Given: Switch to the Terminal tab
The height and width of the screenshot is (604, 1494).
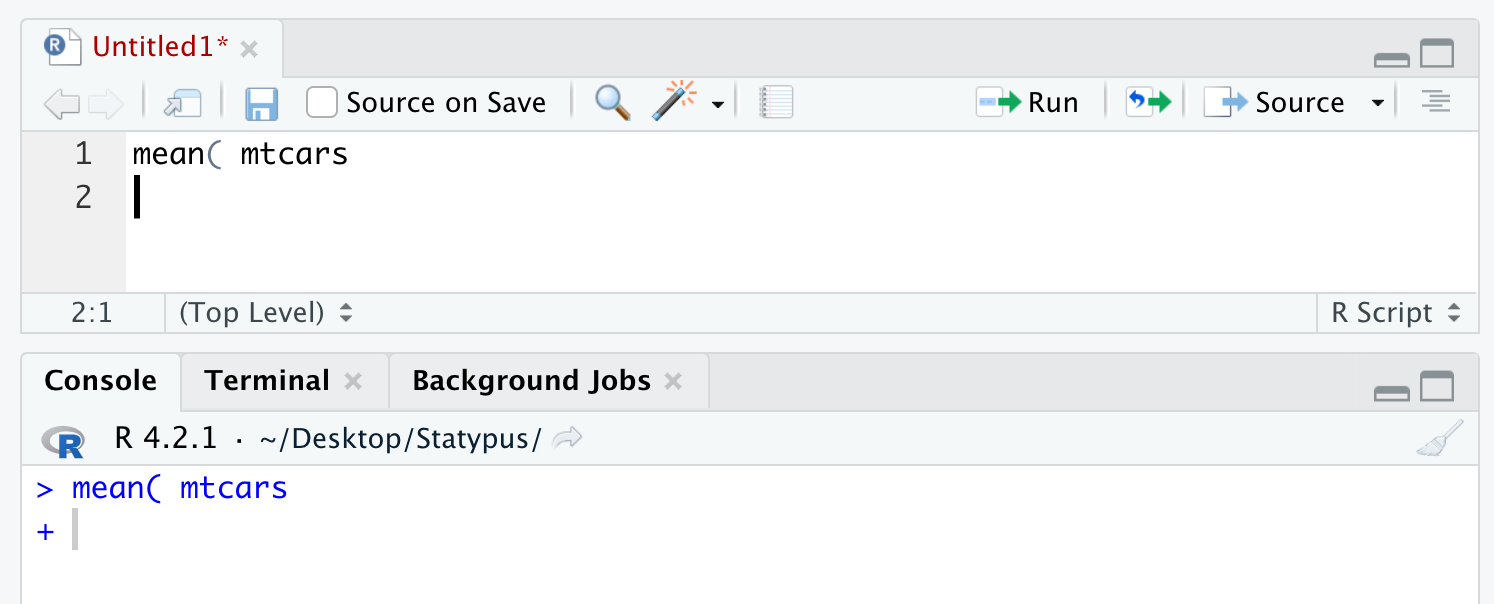Looking at the screenshot, I should tap(267, 381).
